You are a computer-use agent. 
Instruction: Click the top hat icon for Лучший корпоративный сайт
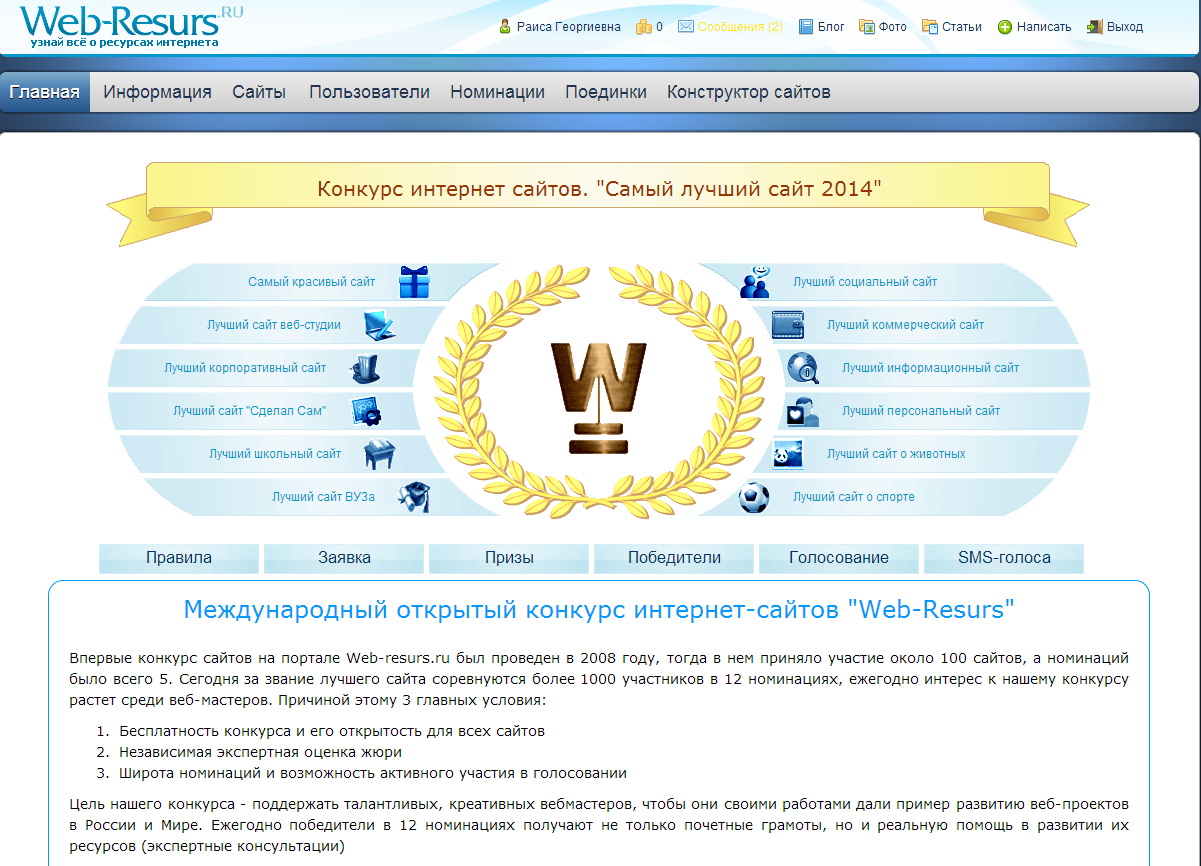365,368
